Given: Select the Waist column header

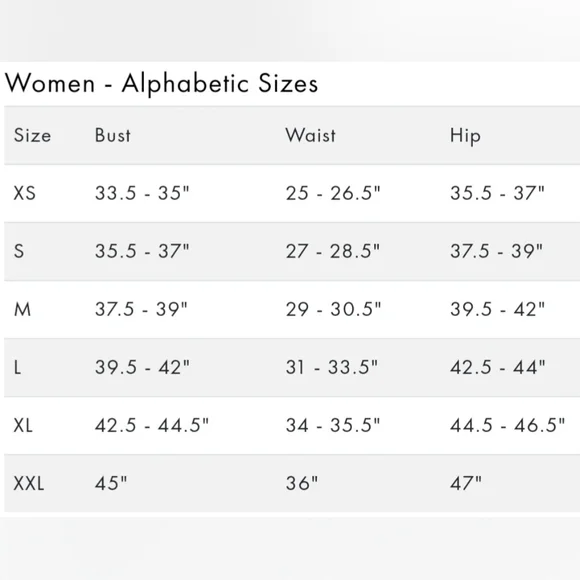Looking at the screenshot, I should tap(311, 135).
